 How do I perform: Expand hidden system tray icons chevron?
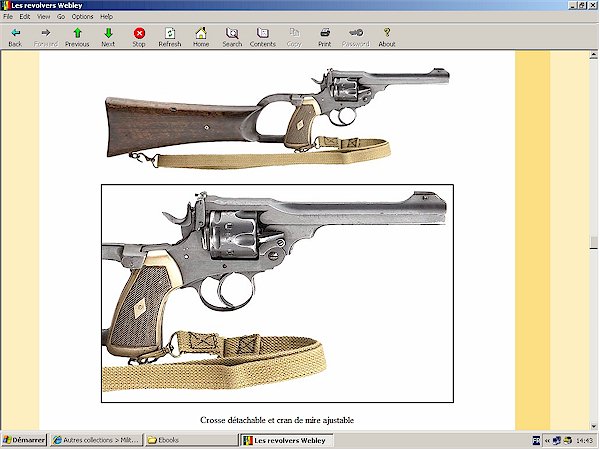[547, 441]
